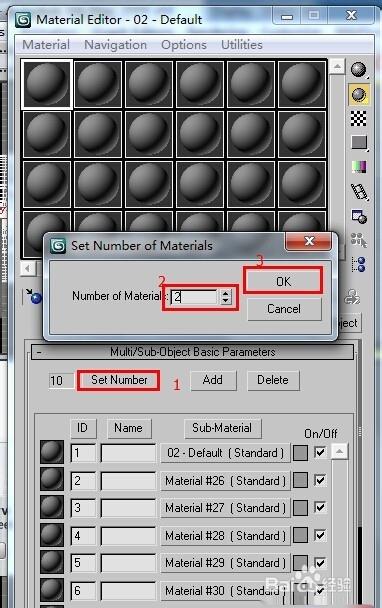
Task: Toggle the checkered Background icon
Action: click(358, 119)
